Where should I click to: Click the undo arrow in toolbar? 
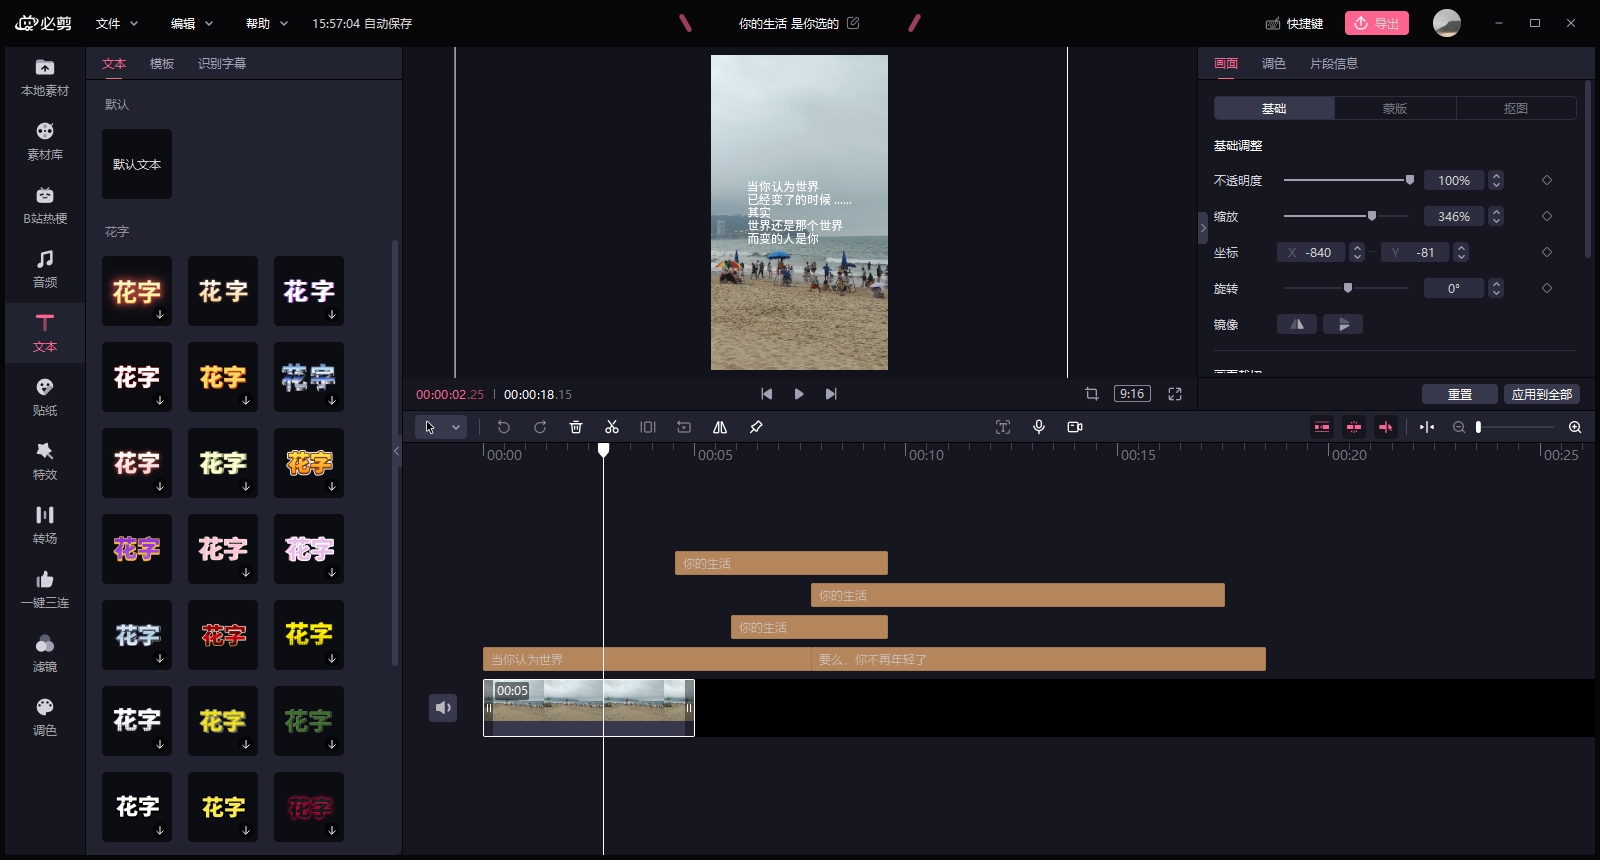pyautogui.click(x=504, y=427)
